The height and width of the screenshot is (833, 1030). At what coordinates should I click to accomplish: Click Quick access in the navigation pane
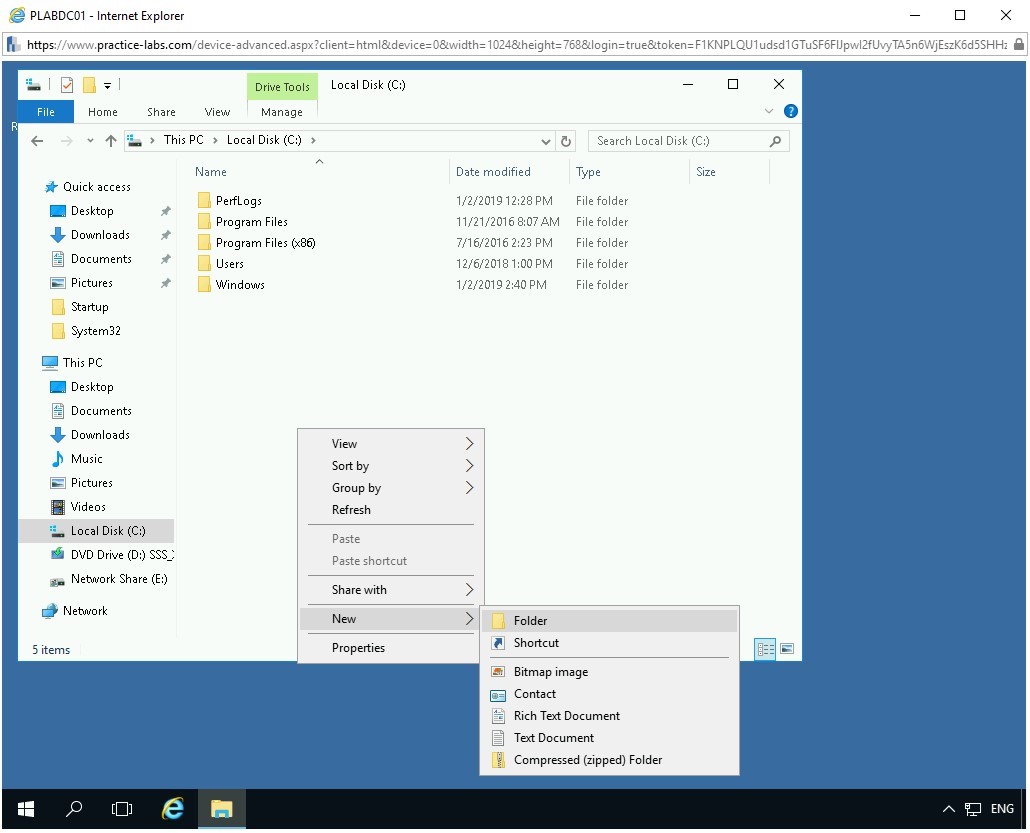(97, 187)
